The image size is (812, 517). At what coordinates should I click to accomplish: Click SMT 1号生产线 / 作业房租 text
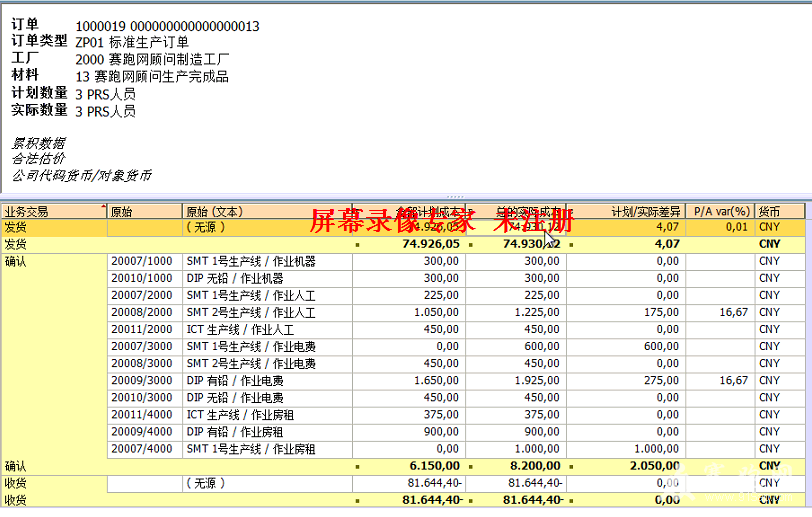click(x=251, y=449)
